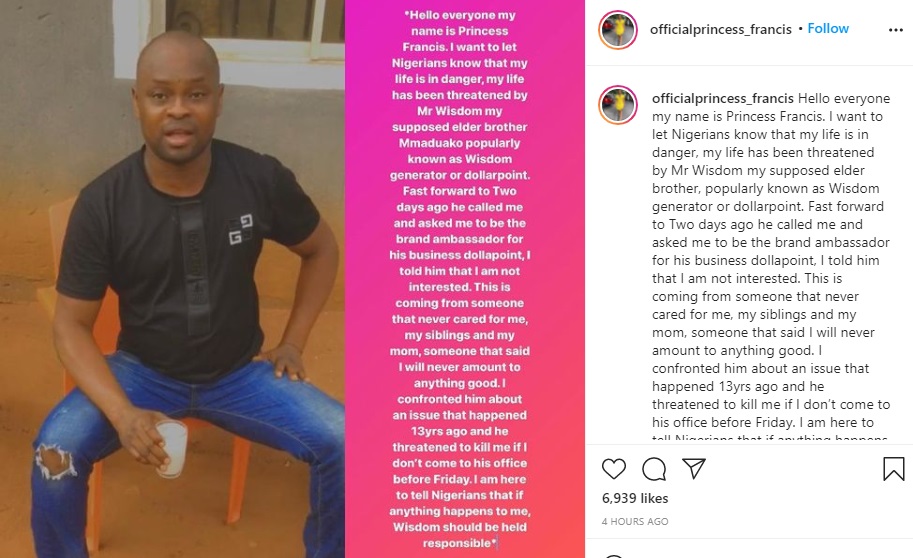913x558 pixels.
Task: Click the username at start of caption
Action: click(723, 98)
